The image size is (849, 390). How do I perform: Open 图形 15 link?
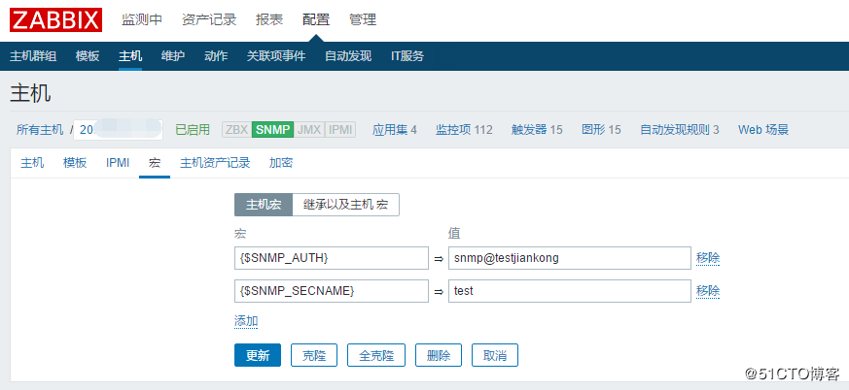(601, 129)
